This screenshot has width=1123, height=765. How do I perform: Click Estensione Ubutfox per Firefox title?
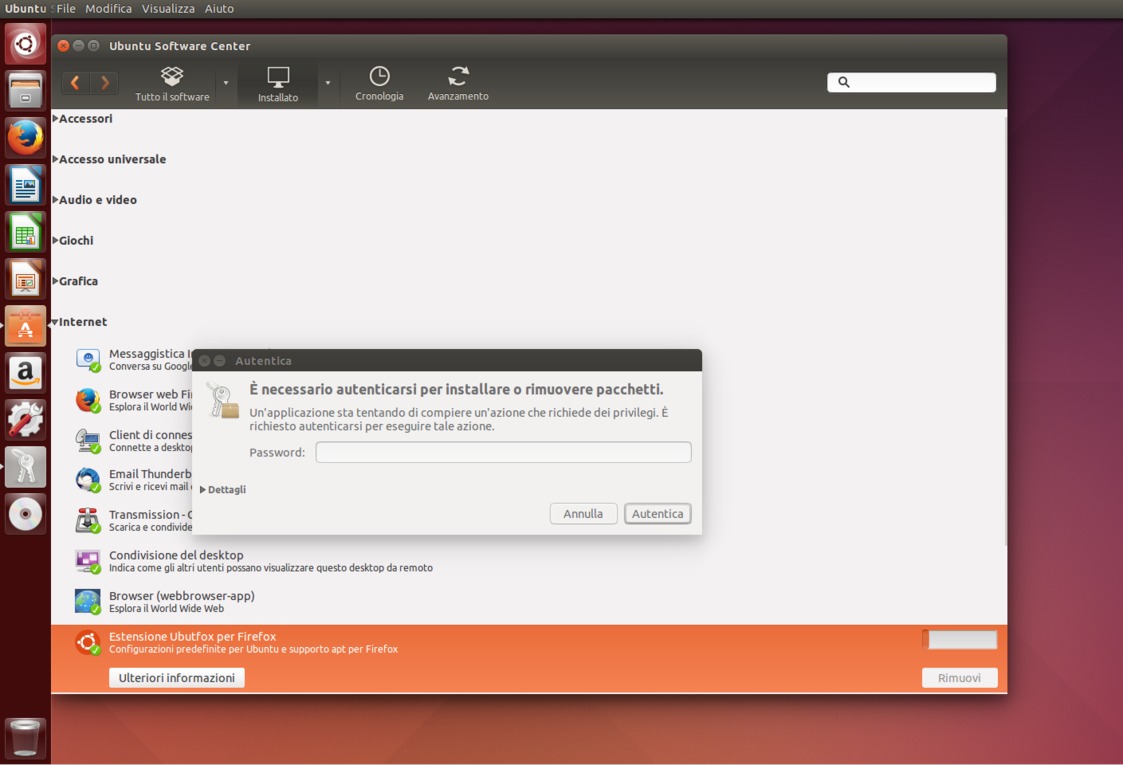tap(193, 637)
